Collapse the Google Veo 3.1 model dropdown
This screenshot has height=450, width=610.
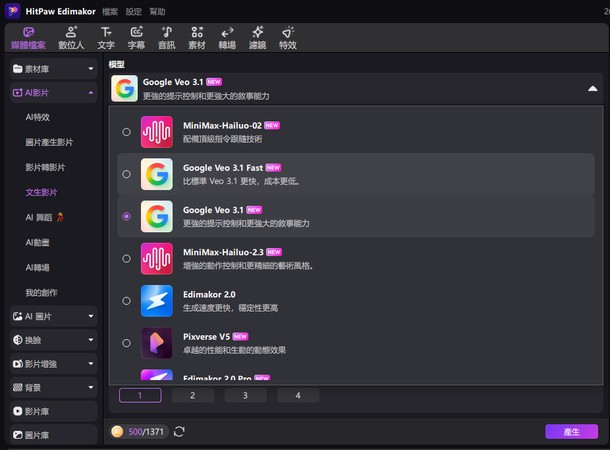point(592,89)
